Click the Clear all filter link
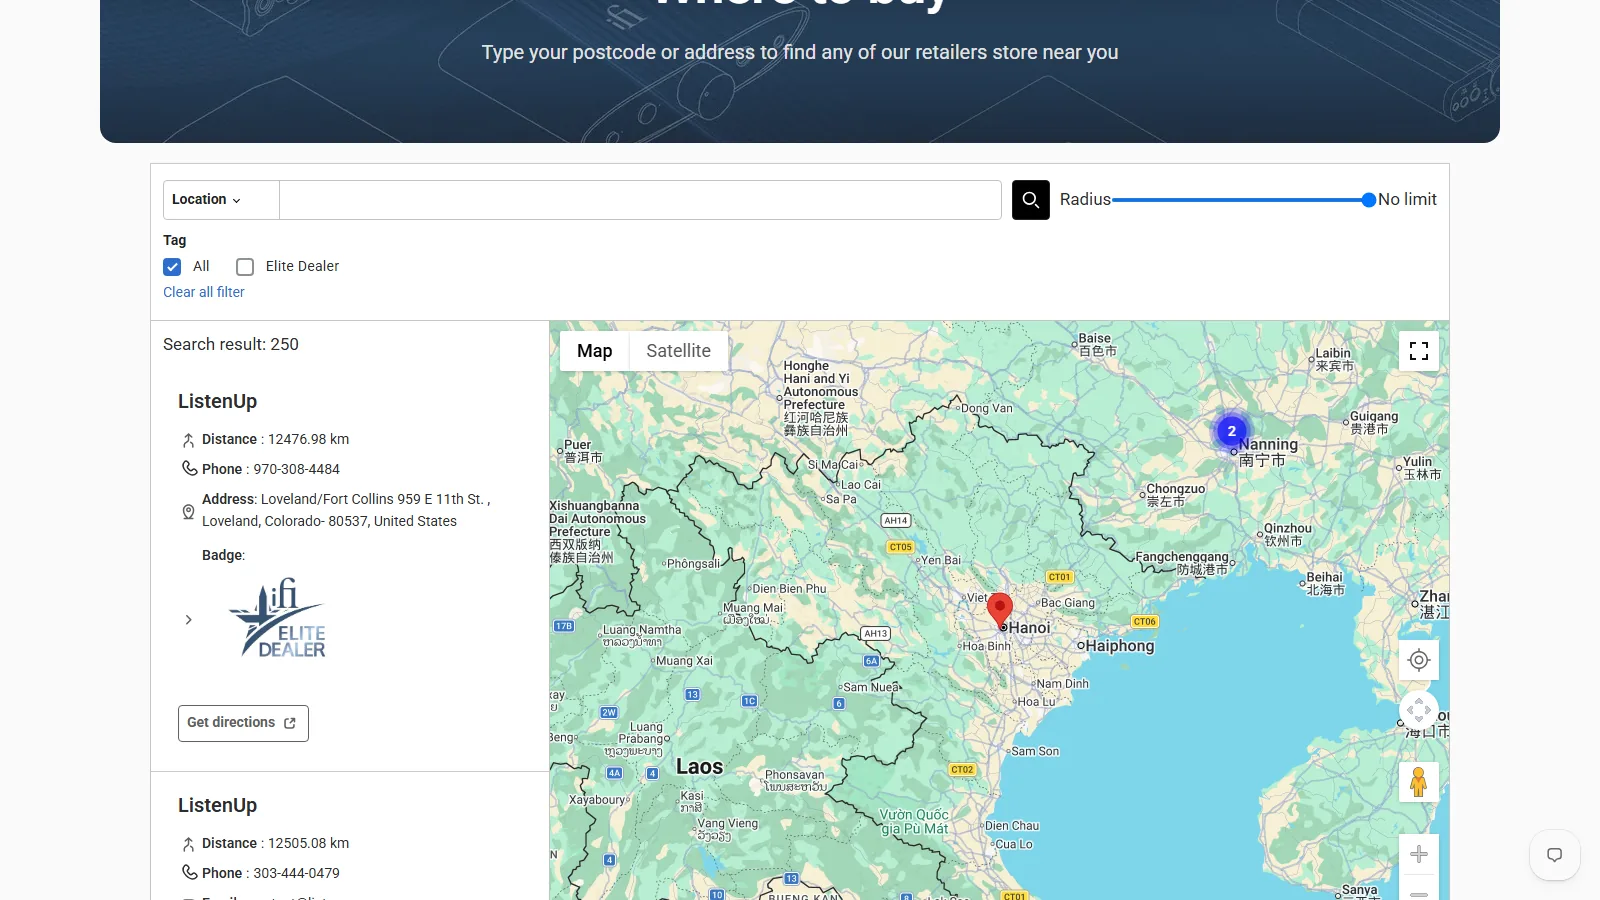The width and height of the screenshot is (1600, 900). [204, 292]
